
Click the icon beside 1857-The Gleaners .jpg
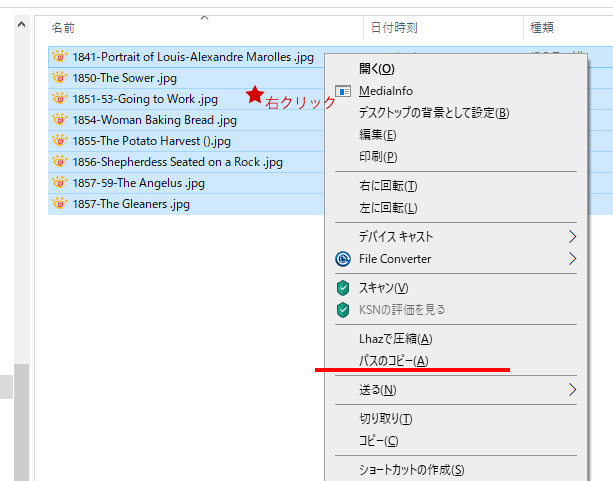tap(59, 204)
